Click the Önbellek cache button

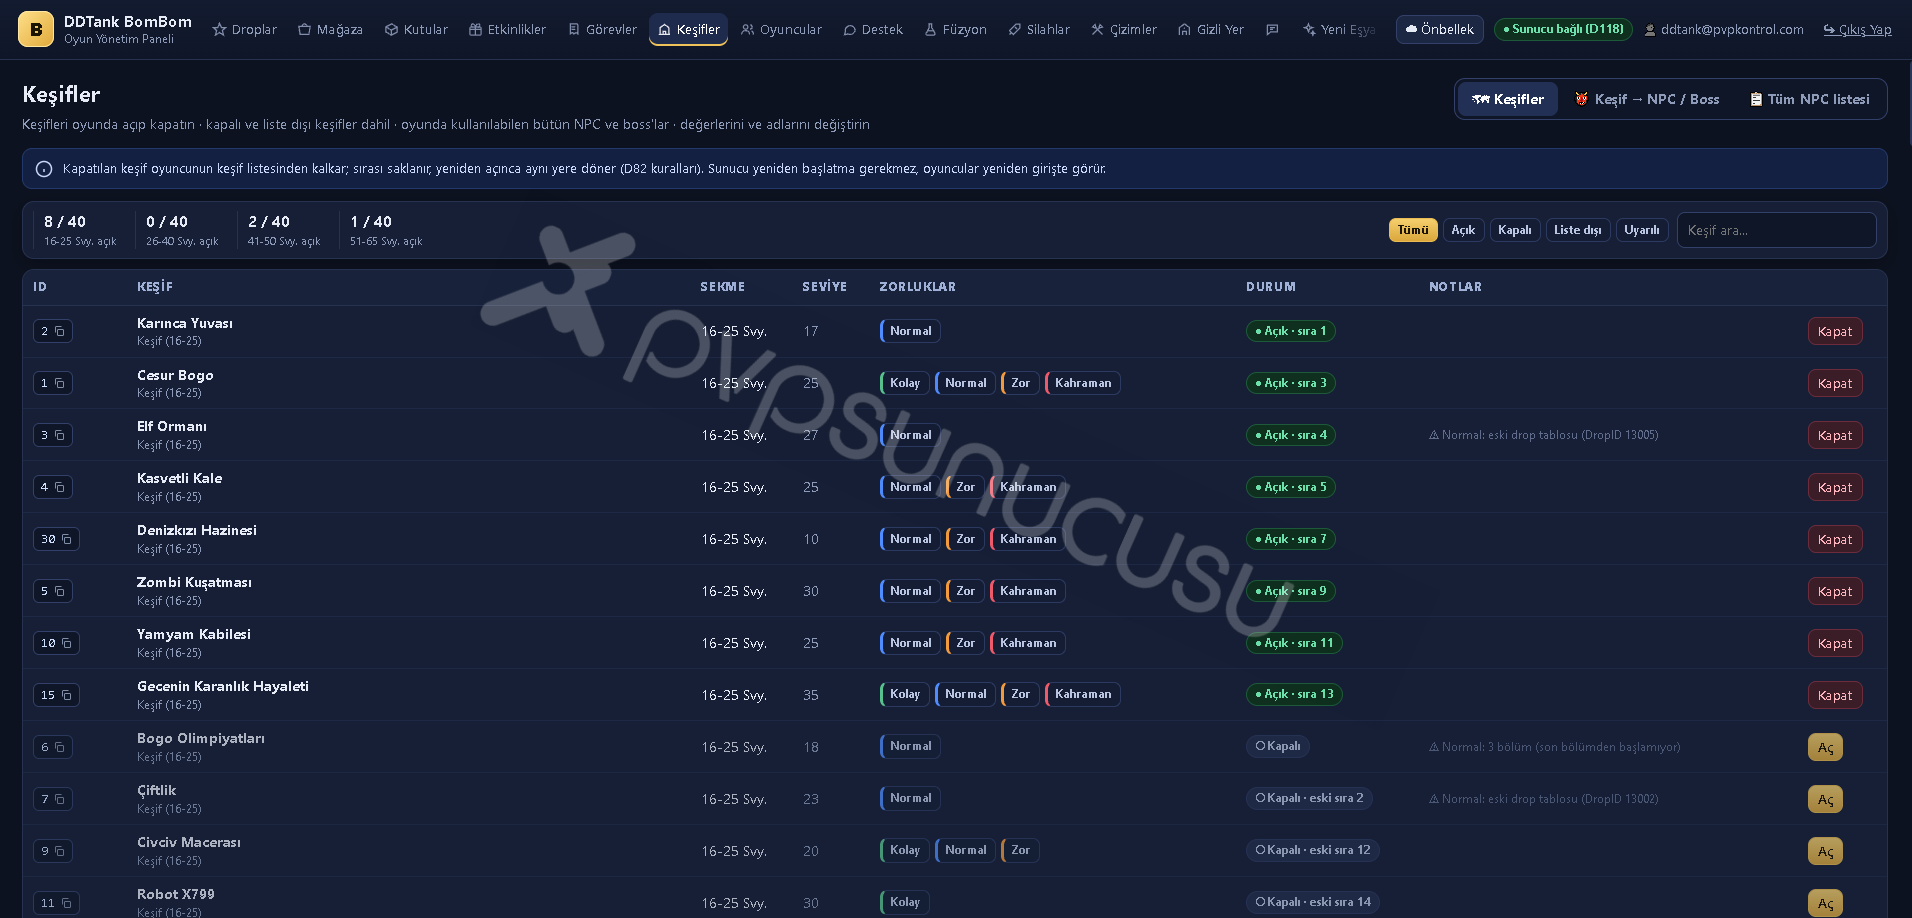pos(1439,30)
